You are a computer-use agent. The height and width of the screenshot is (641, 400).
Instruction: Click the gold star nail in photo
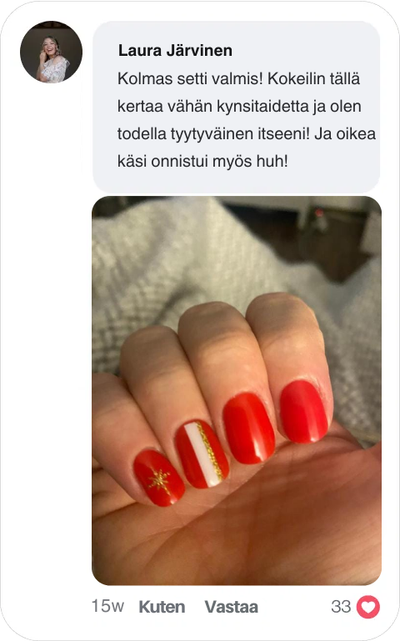coord(160,478)
